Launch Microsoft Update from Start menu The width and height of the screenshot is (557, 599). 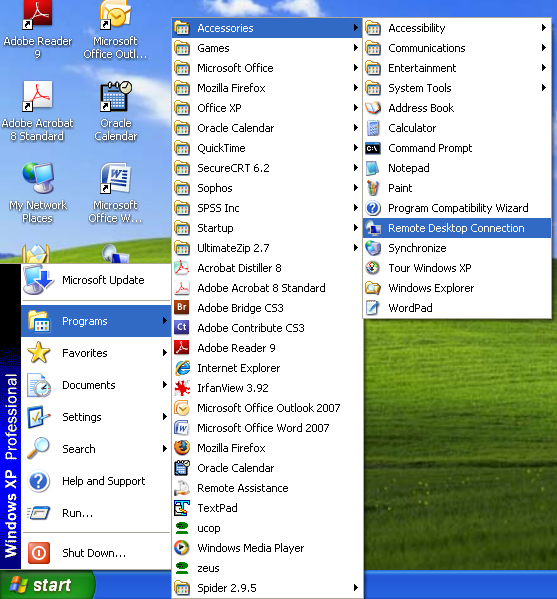(96, 280)
